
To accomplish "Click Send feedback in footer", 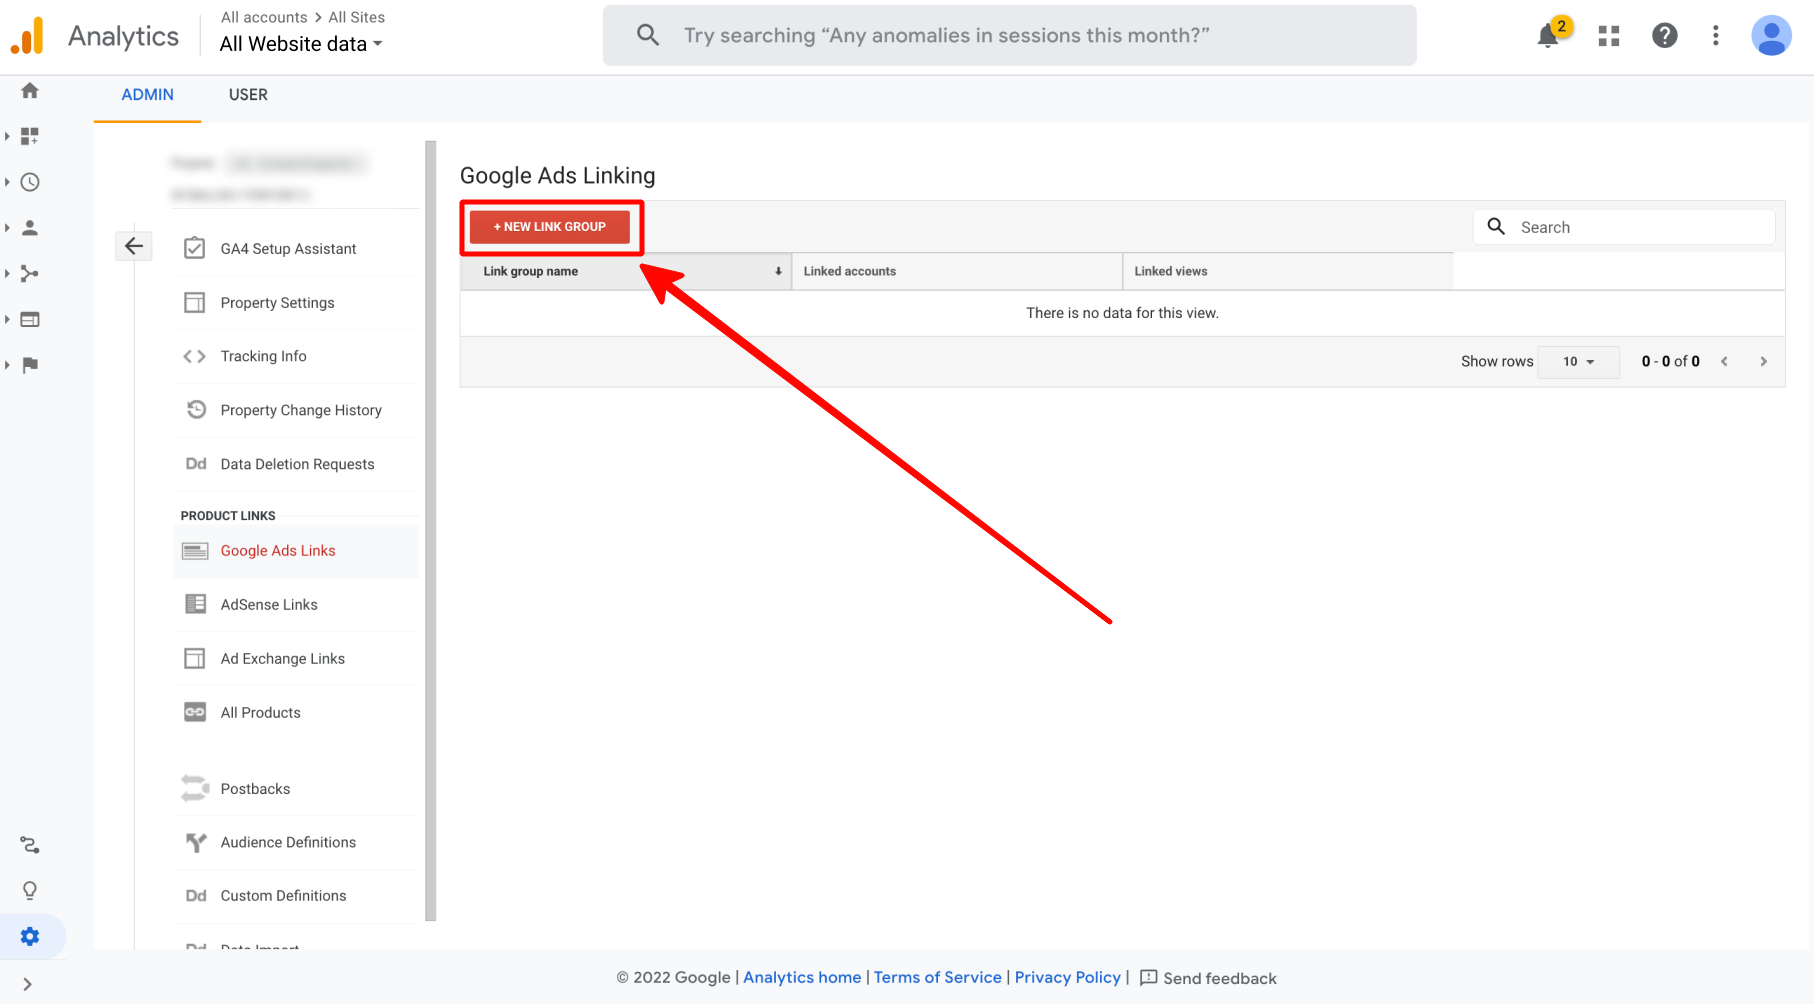I will (x=1208, y=978).
